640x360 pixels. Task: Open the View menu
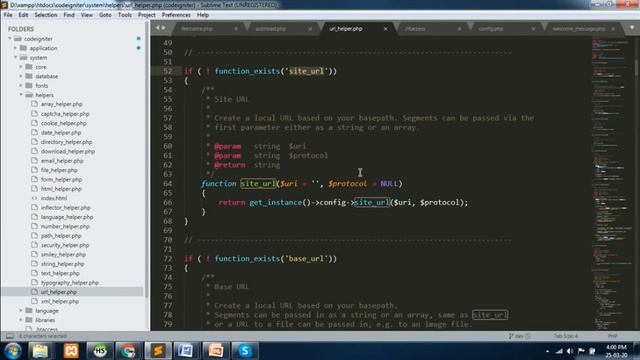[87, 15]
